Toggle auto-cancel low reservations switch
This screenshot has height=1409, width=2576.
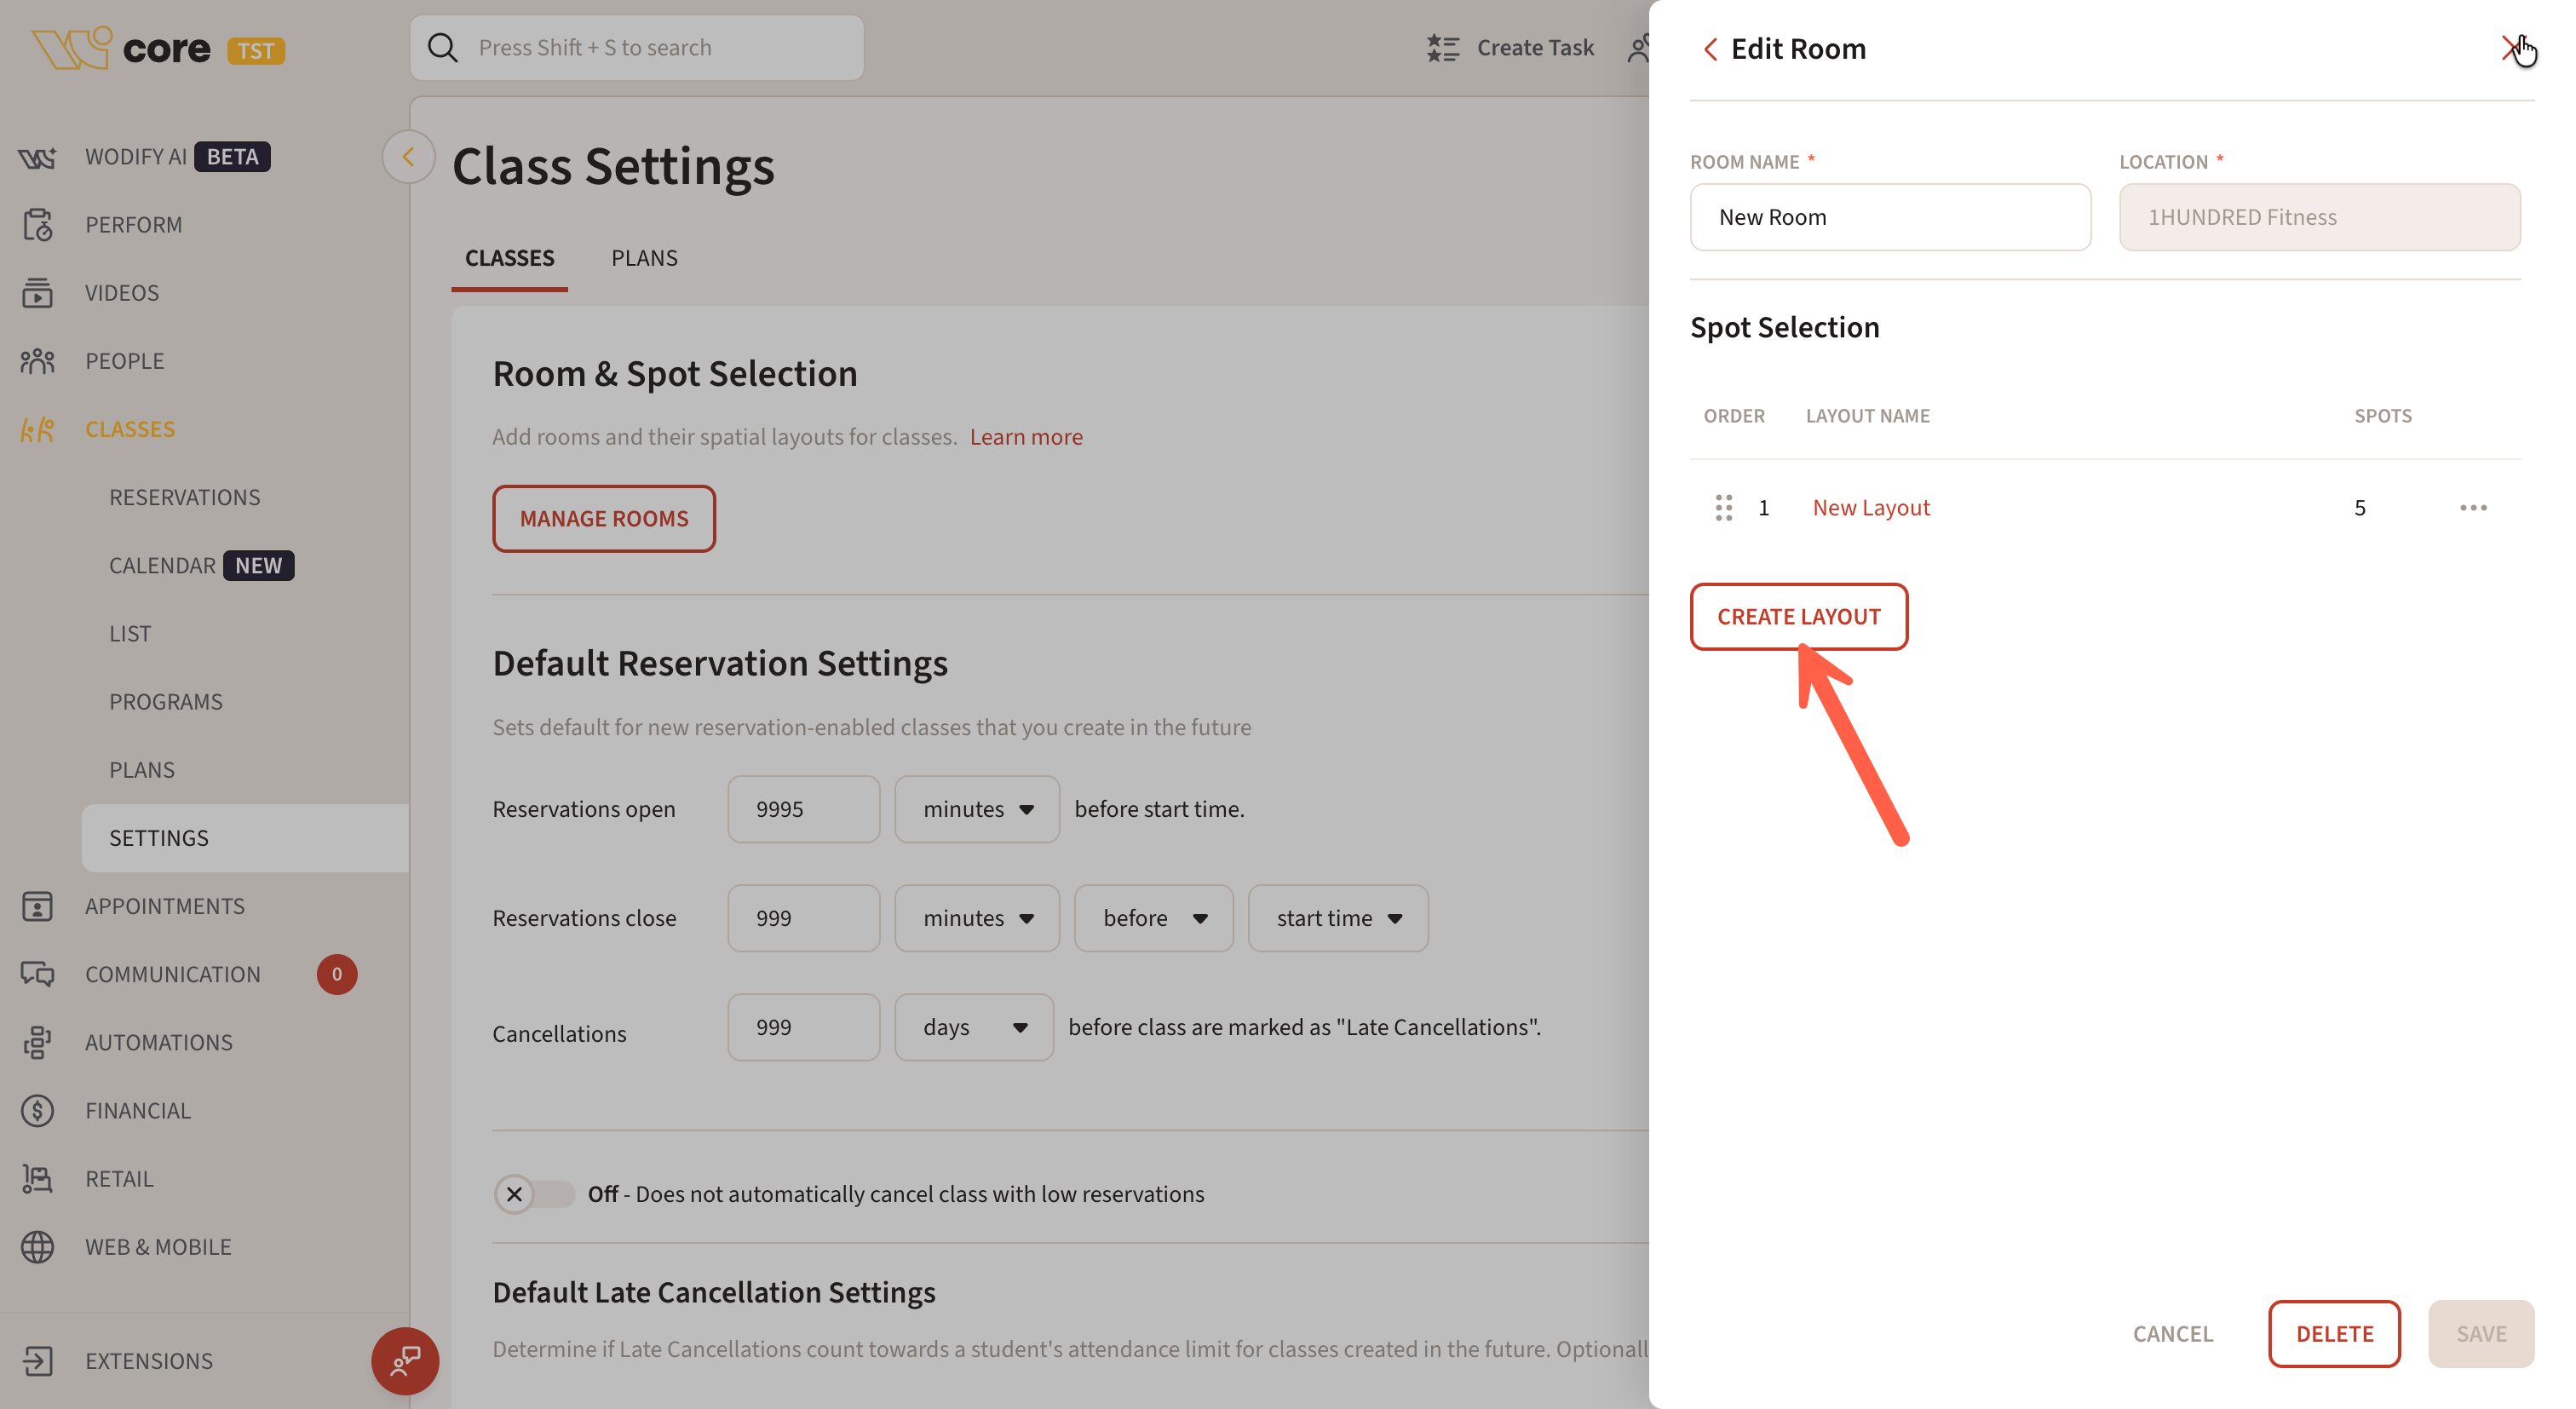(x=534, y=1194)
